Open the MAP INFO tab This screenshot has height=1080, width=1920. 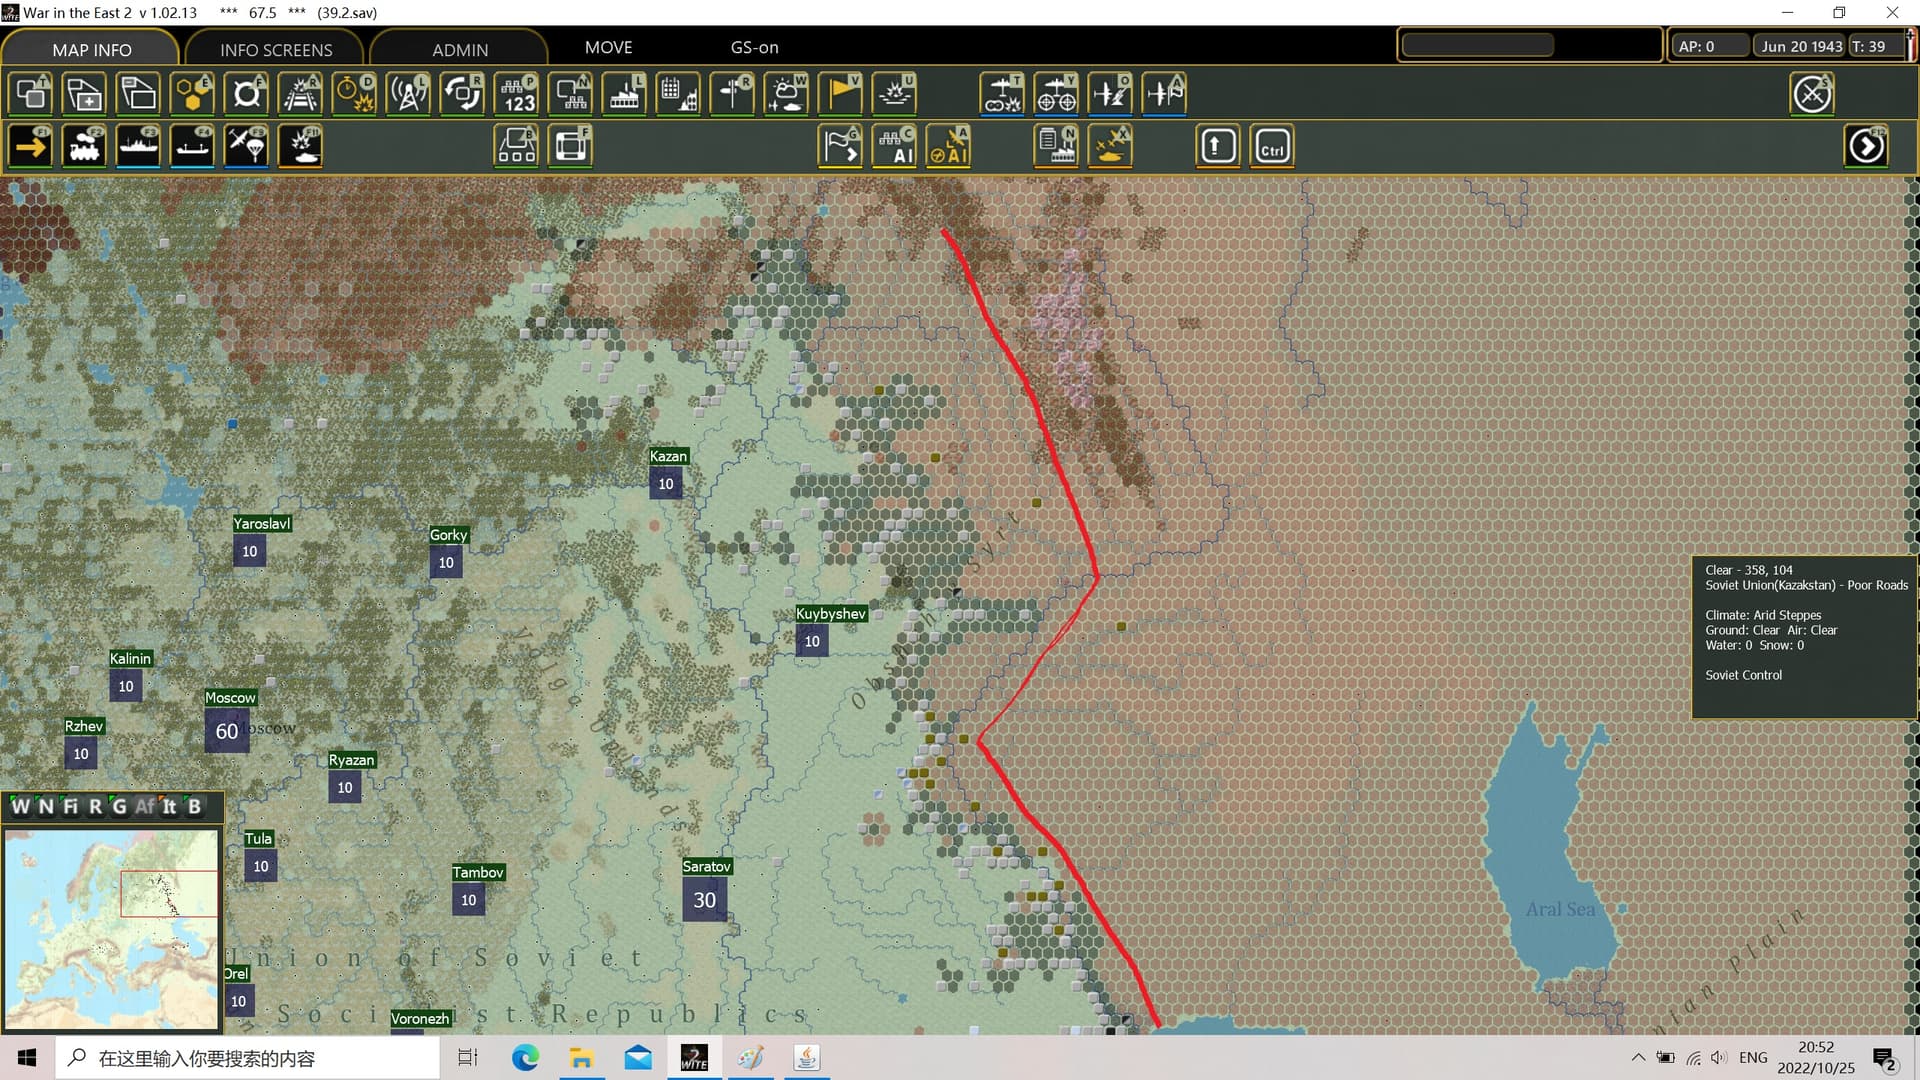tap(91, 49)
